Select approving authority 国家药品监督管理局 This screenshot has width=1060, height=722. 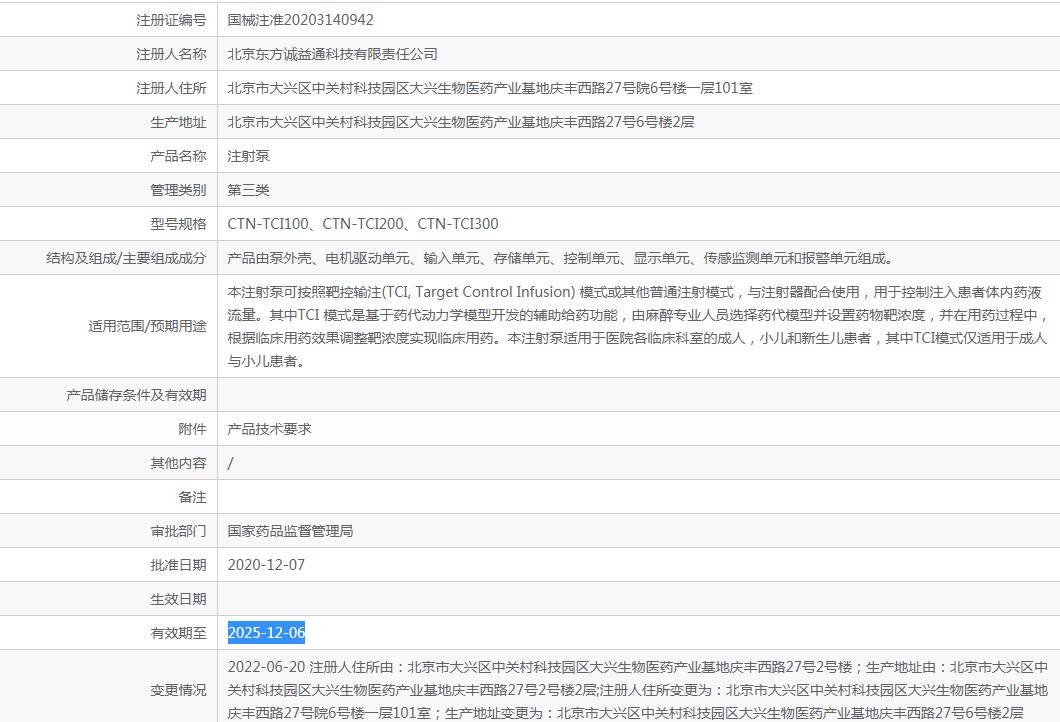pyautogui.click(x=290, y=531)
